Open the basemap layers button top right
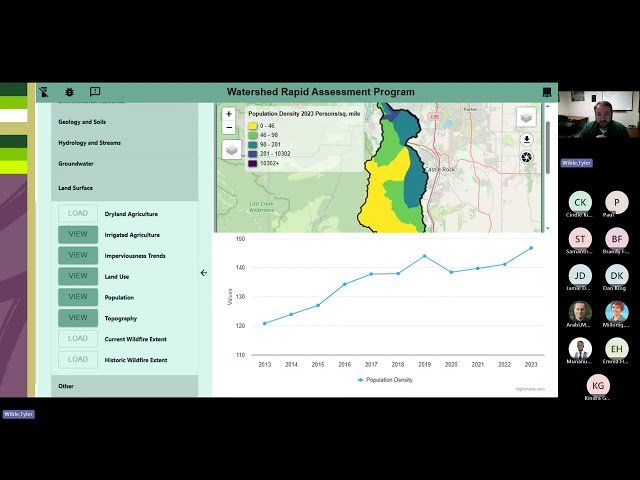640x480 pixels. pos(526,118)
